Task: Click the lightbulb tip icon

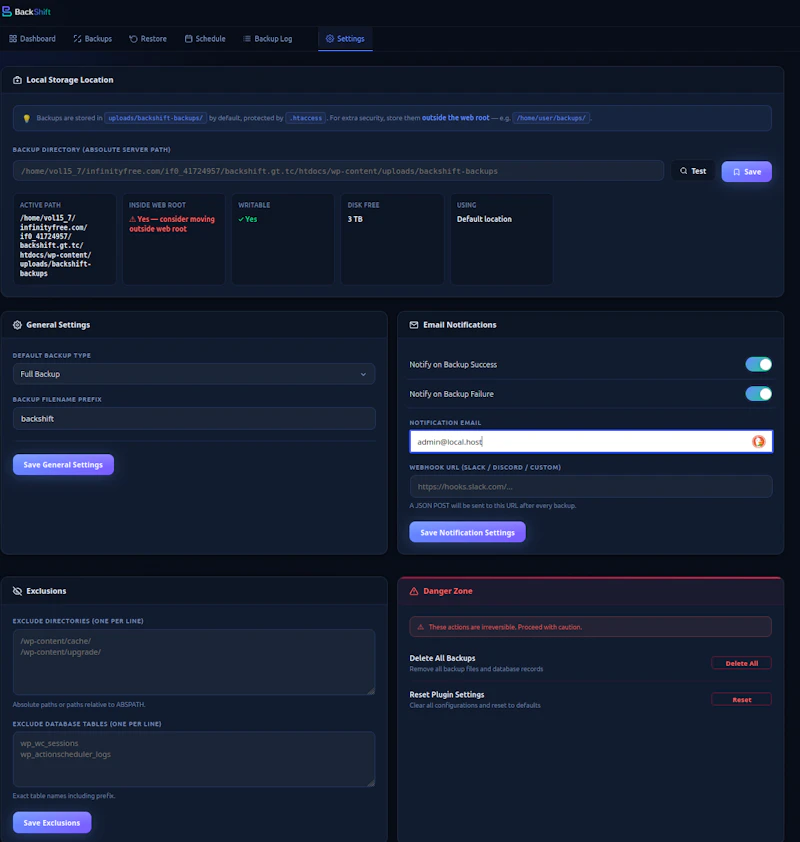Action: 26,118
